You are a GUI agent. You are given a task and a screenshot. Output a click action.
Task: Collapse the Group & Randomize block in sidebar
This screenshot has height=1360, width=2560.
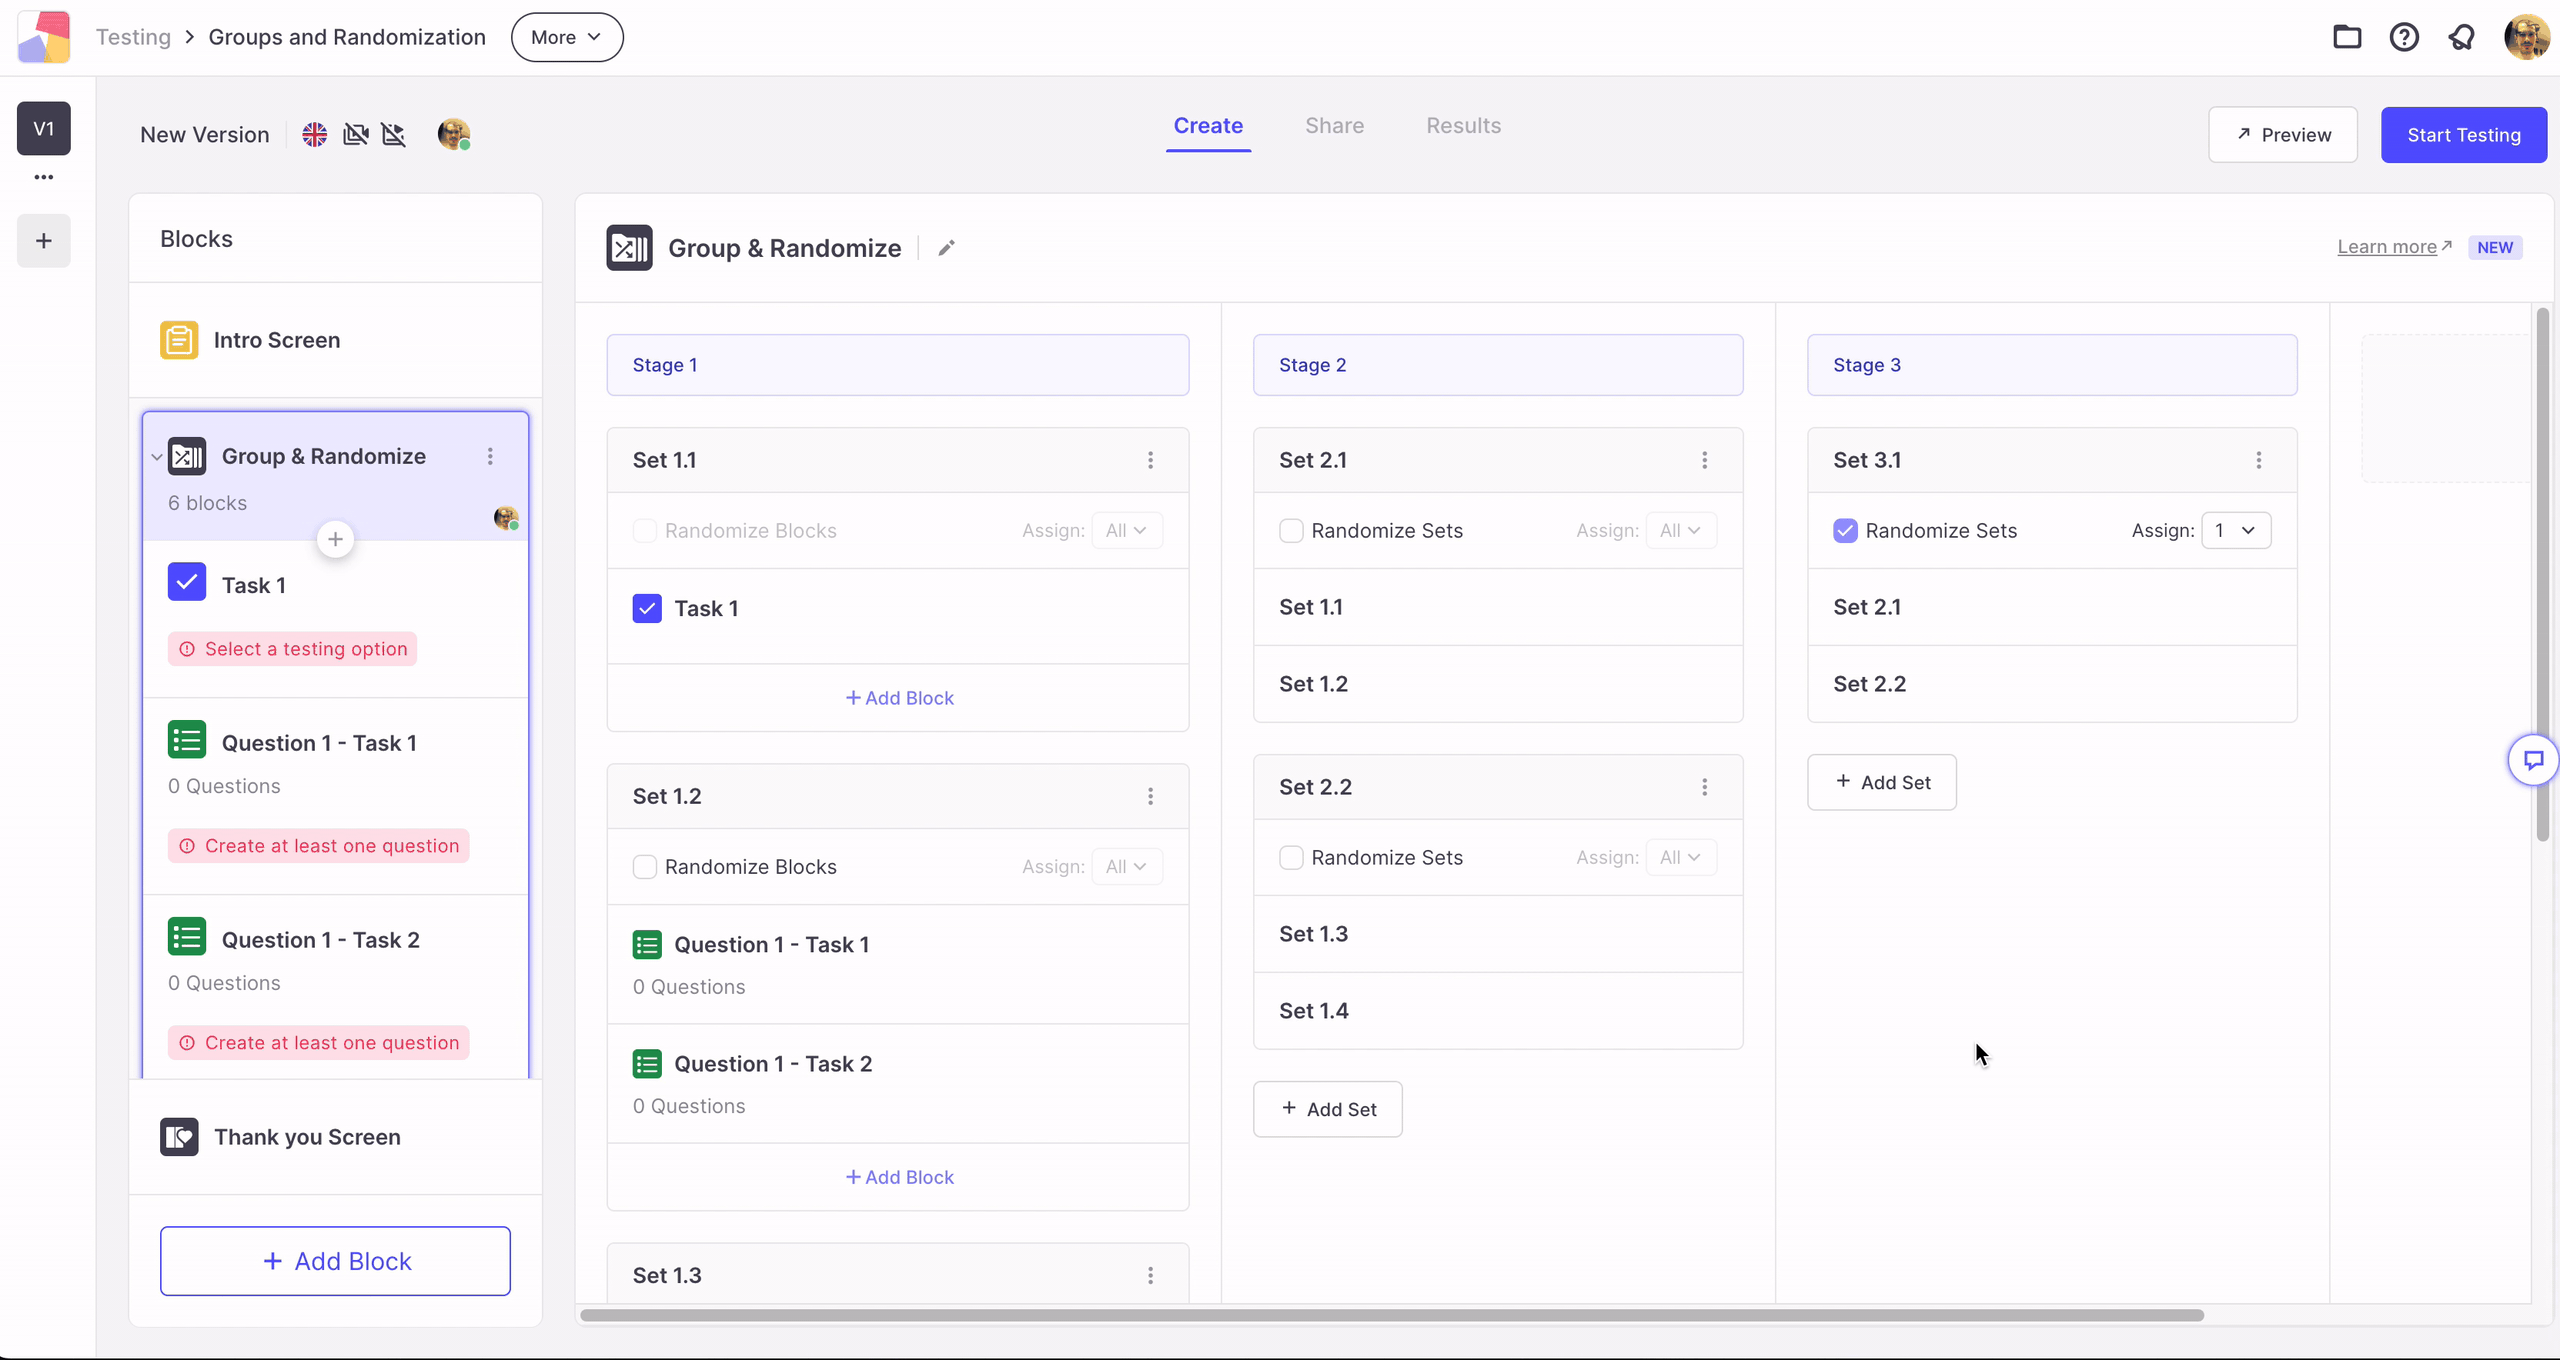(157, 457)
